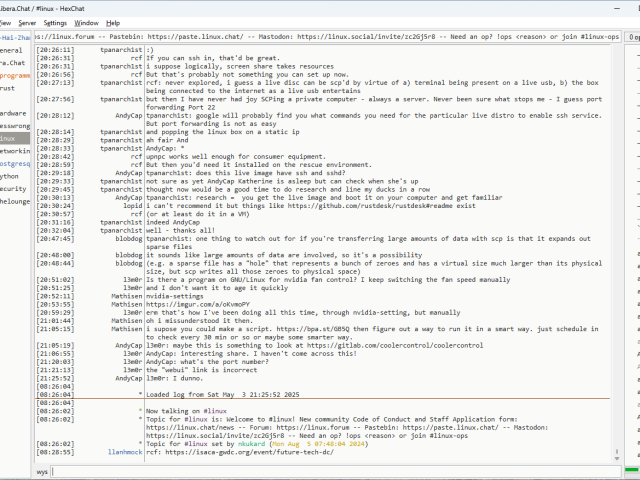Open the thelounge channel

coord(14,200)
